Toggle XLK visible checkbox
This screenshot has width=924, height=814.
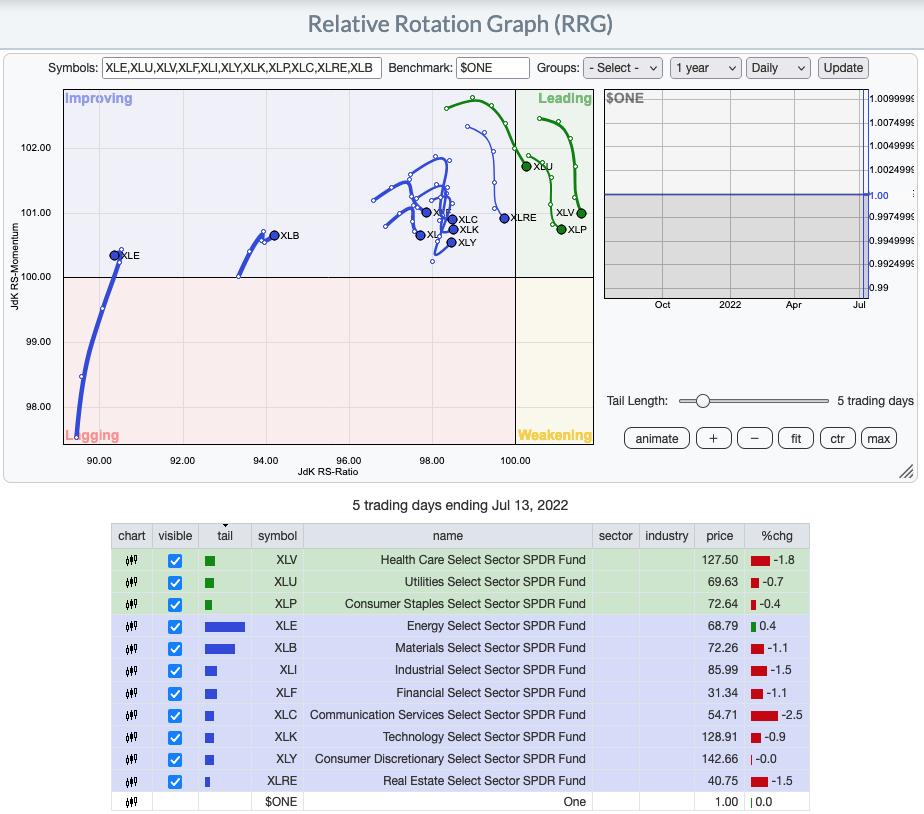[175, 737]
